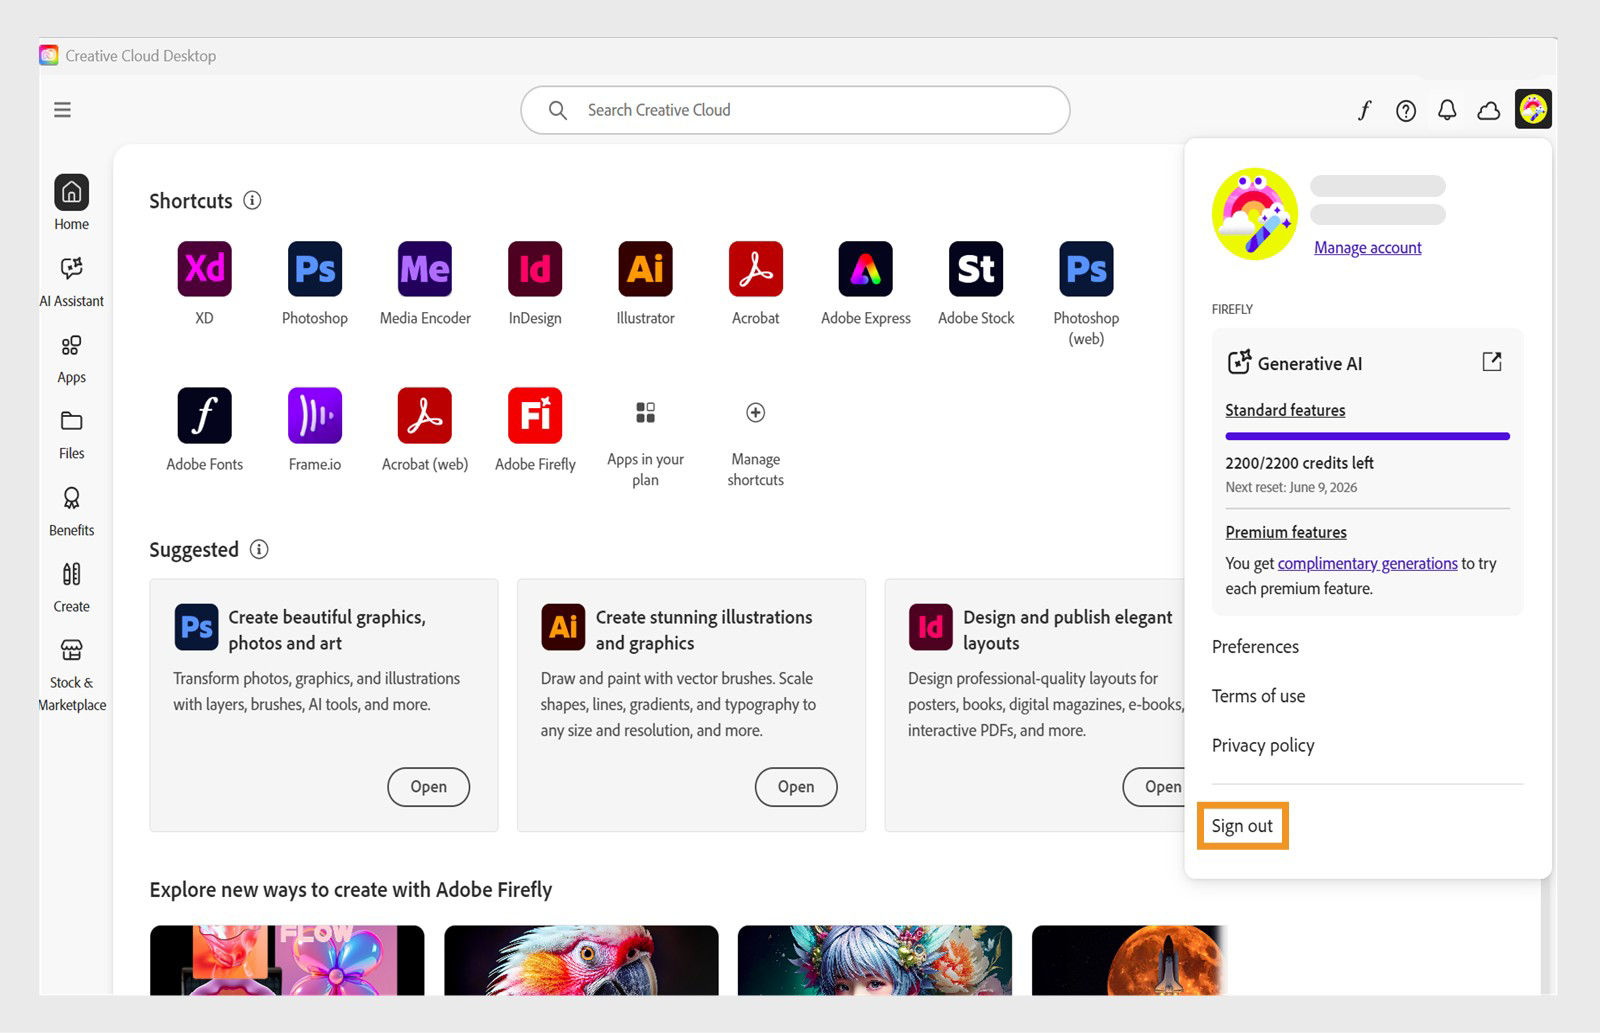Click profile avatar in top bar
1600x1033 pixels.
point(1533,109)
